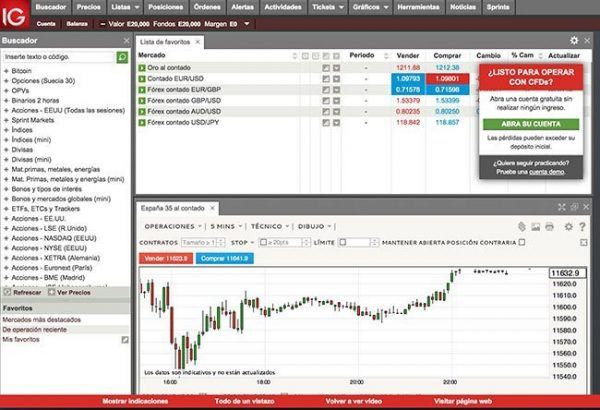Screen dimensions: 600x410
Task: Click edit icon next to Mis favoritos
Action: pyautogui.click(x=125, y=340)
